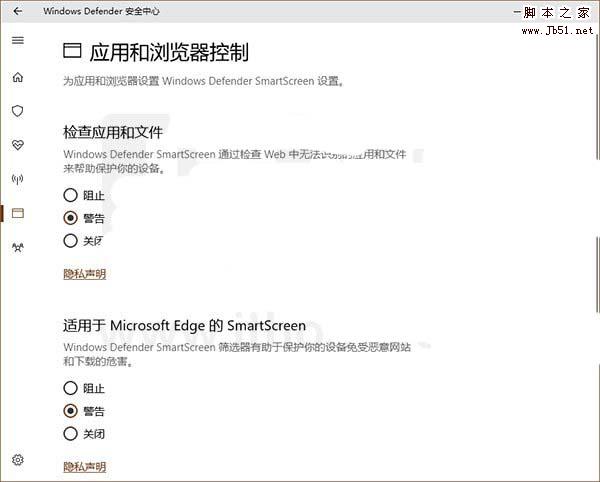
Task: Select 阻止 under 检查应用和文件
Action: tap(70, 195)
